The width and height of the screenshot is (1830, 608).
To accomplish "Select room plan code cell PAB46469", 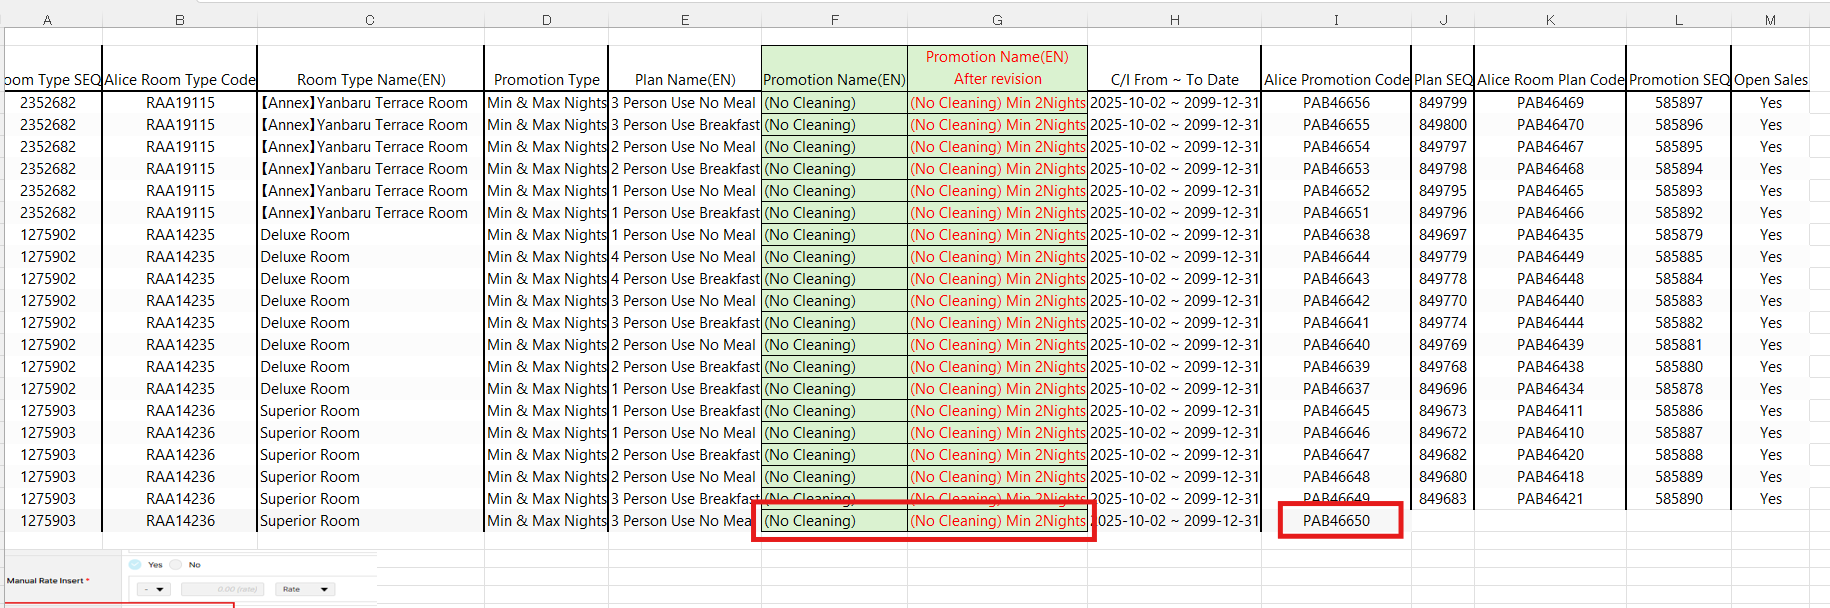I will click(x=1550, y=103).
